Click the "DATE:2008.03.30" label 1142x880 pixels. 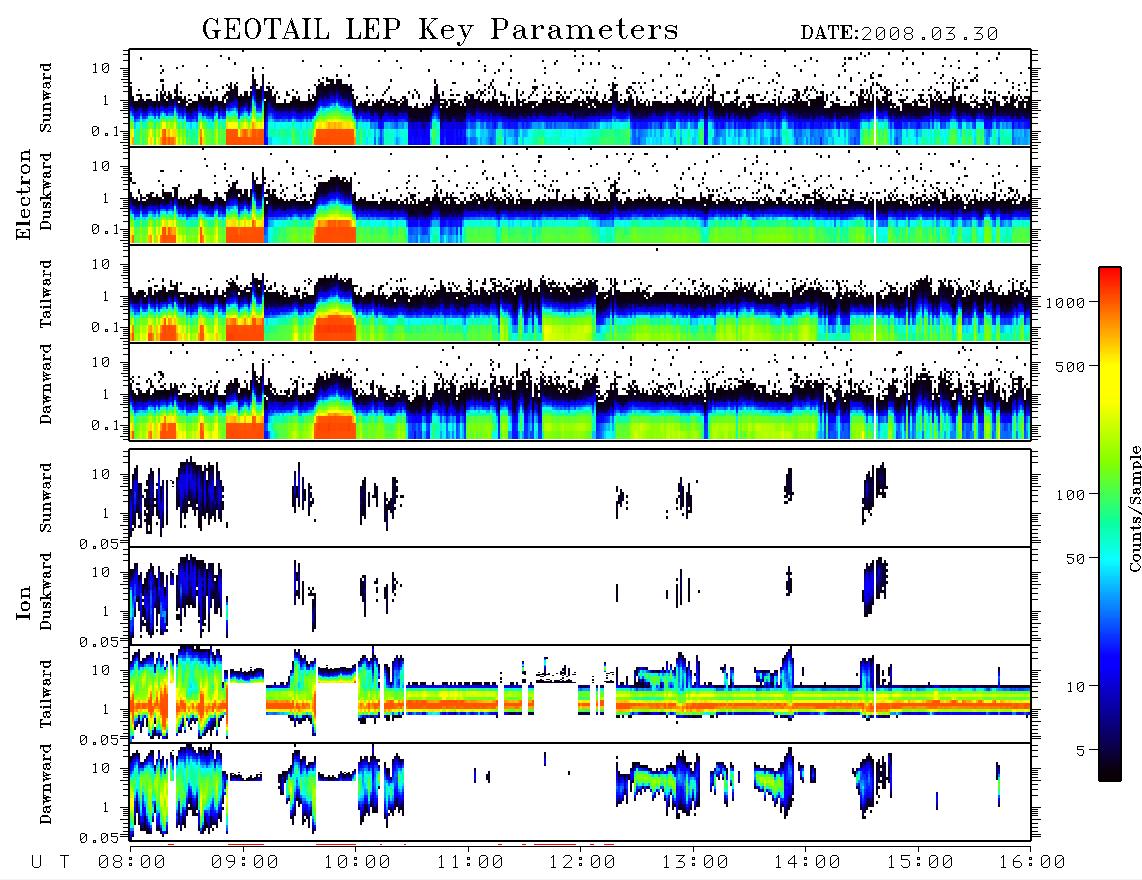(899, 34)
